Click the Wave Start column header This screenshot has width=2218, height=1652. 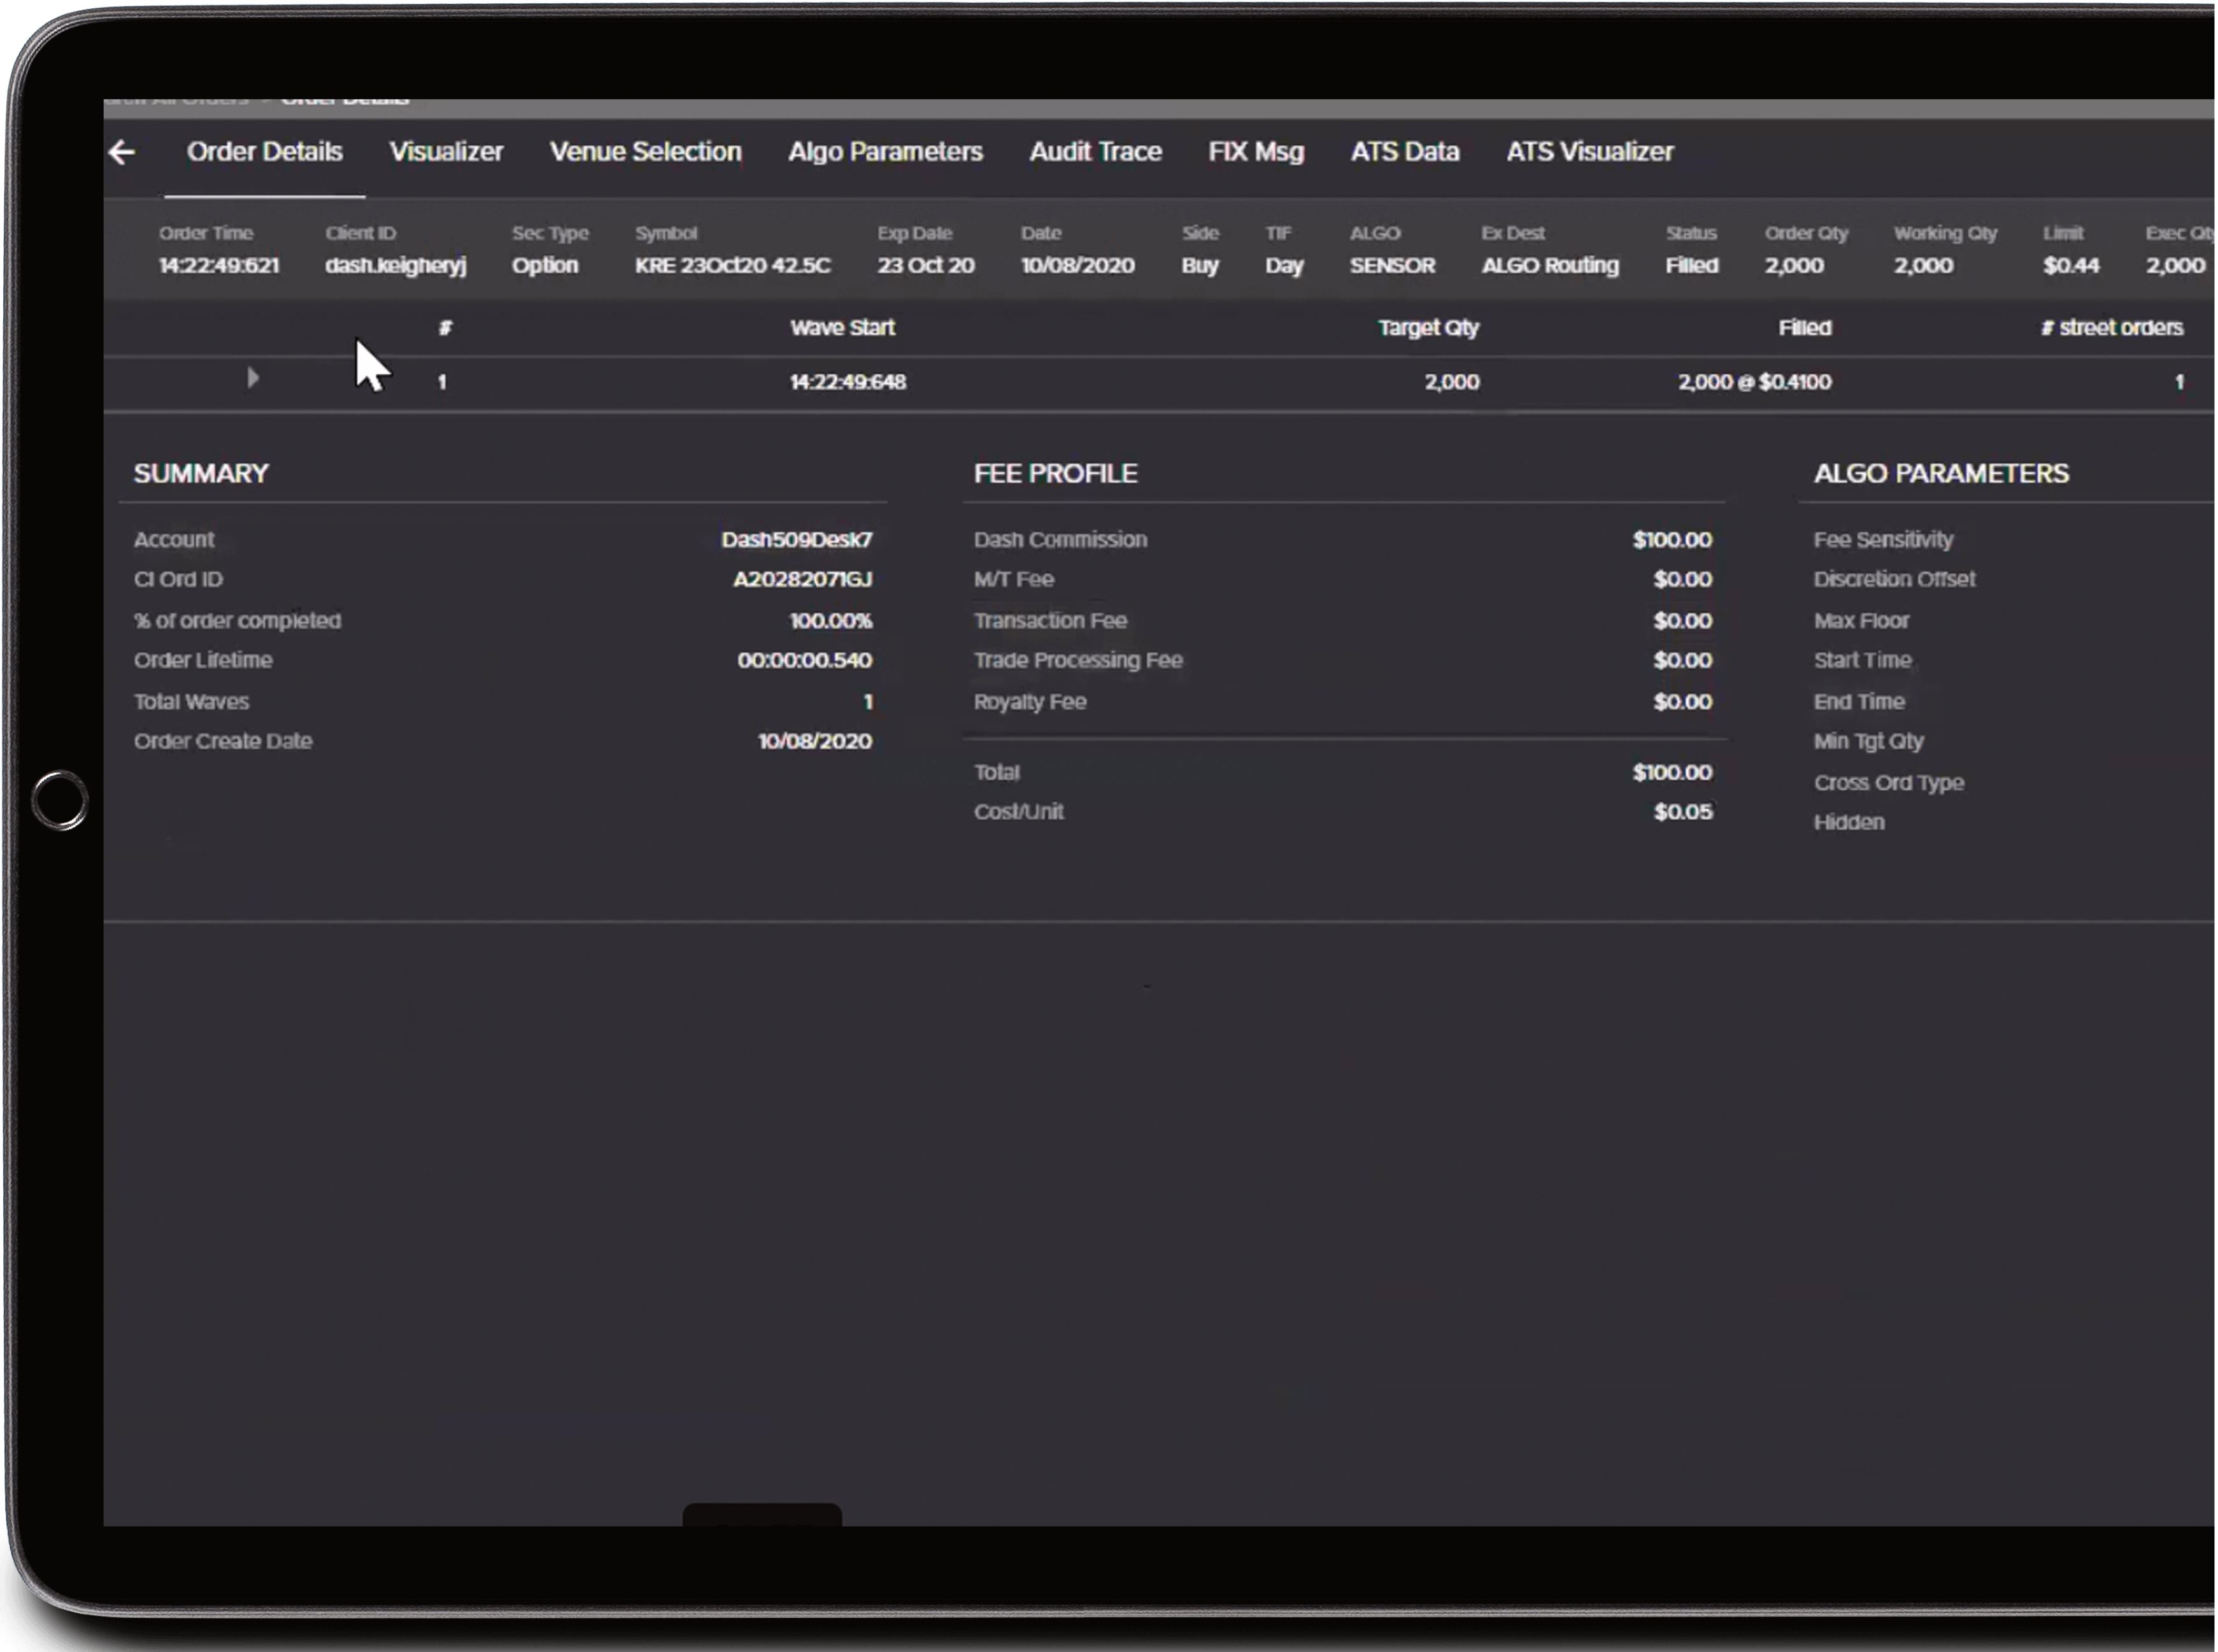842,328
